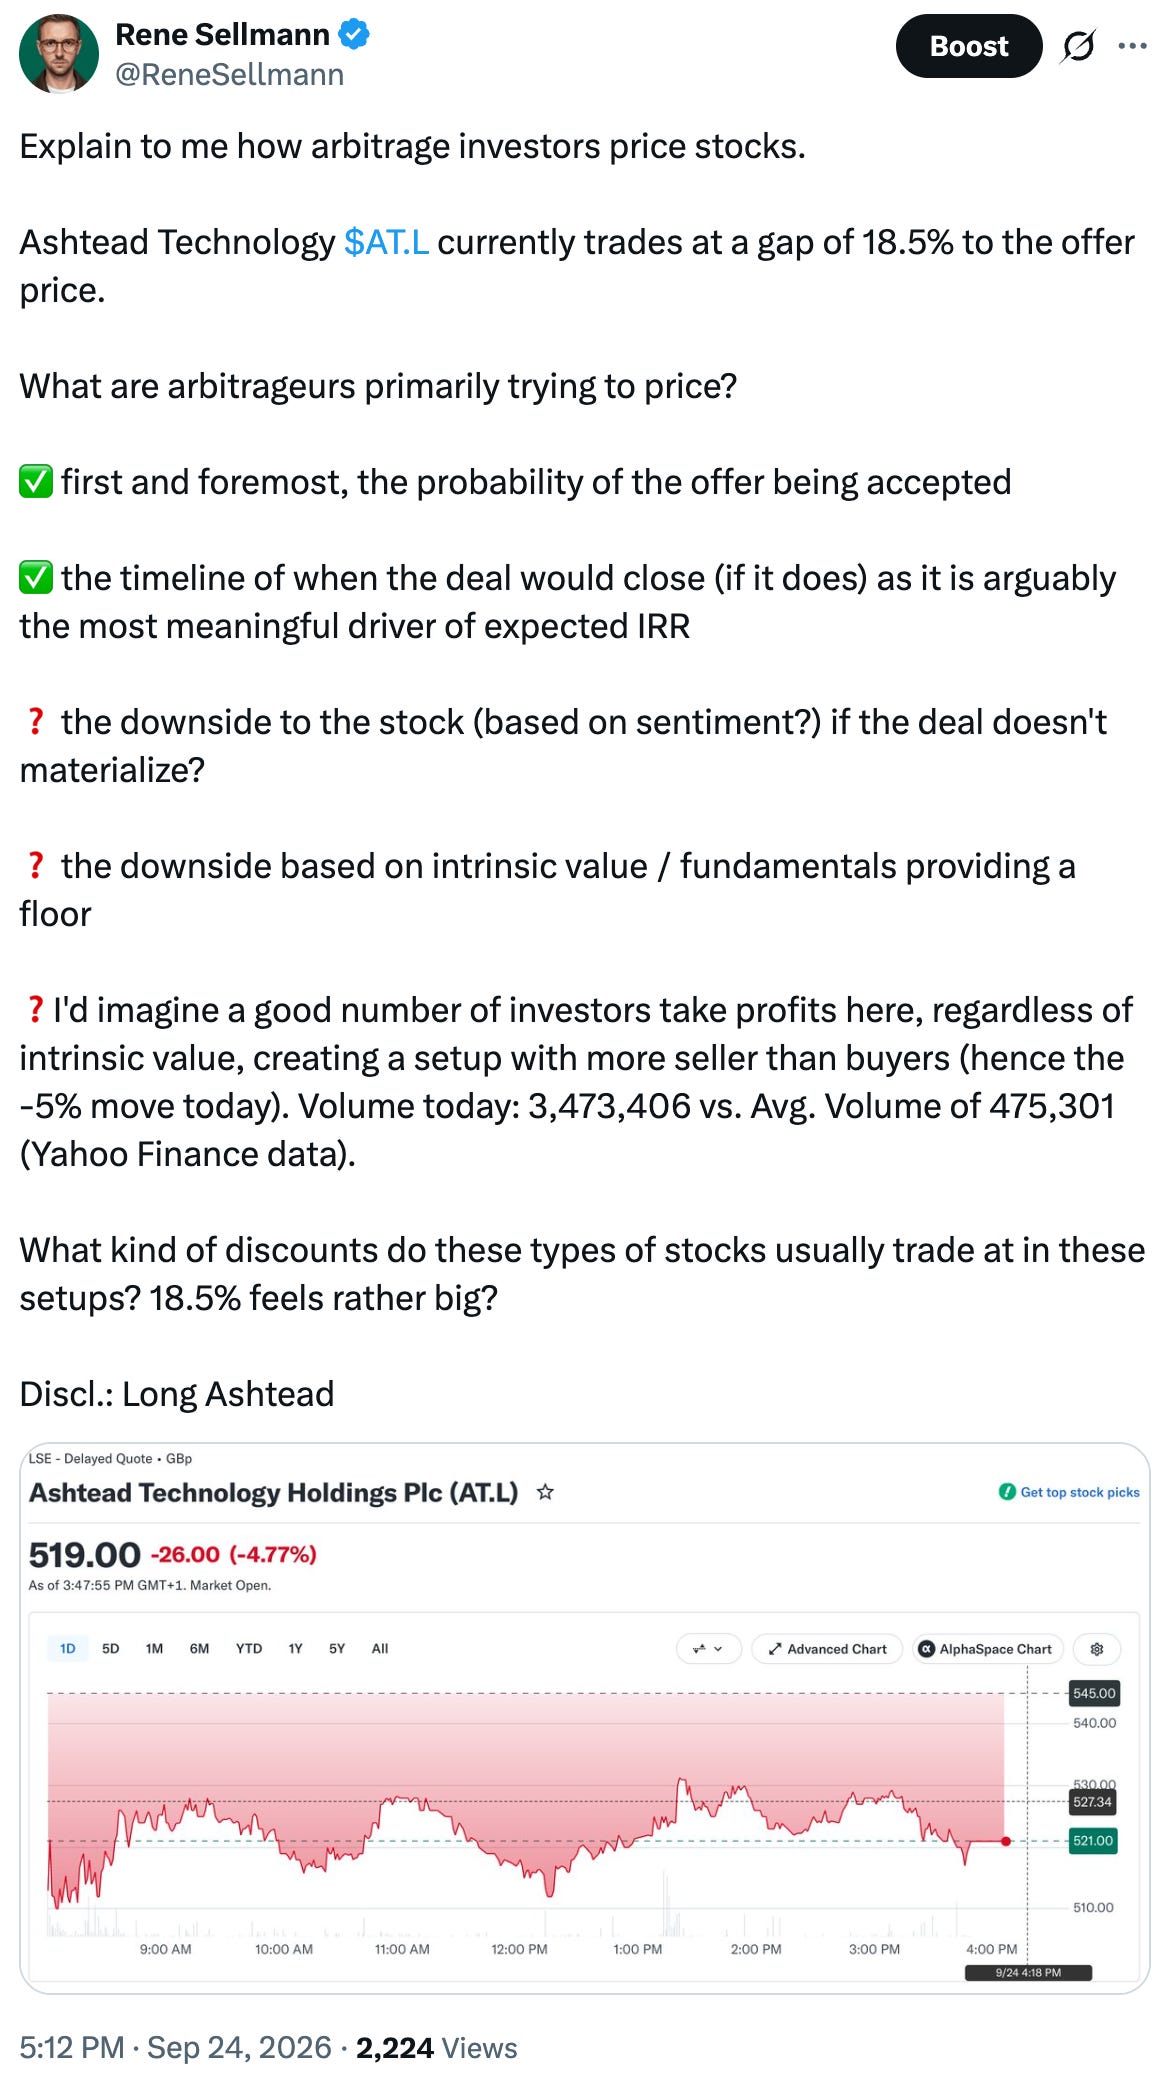Show the All time range
1174x2086 pixels.
pyautogui.click(x=380, y=1649)
